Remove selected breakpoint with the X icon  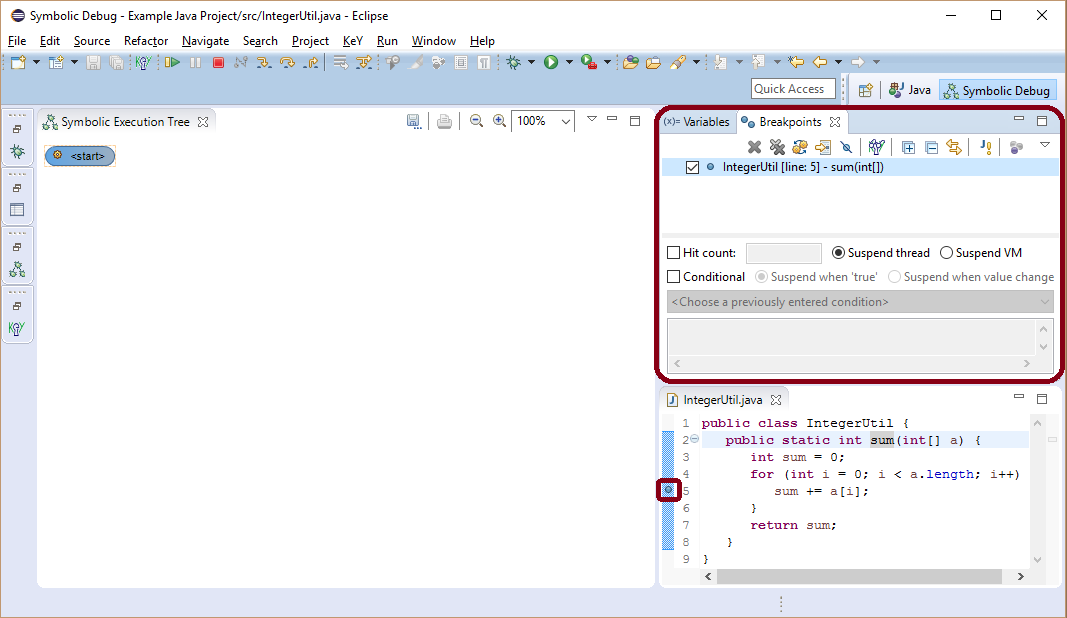(754, 147)
